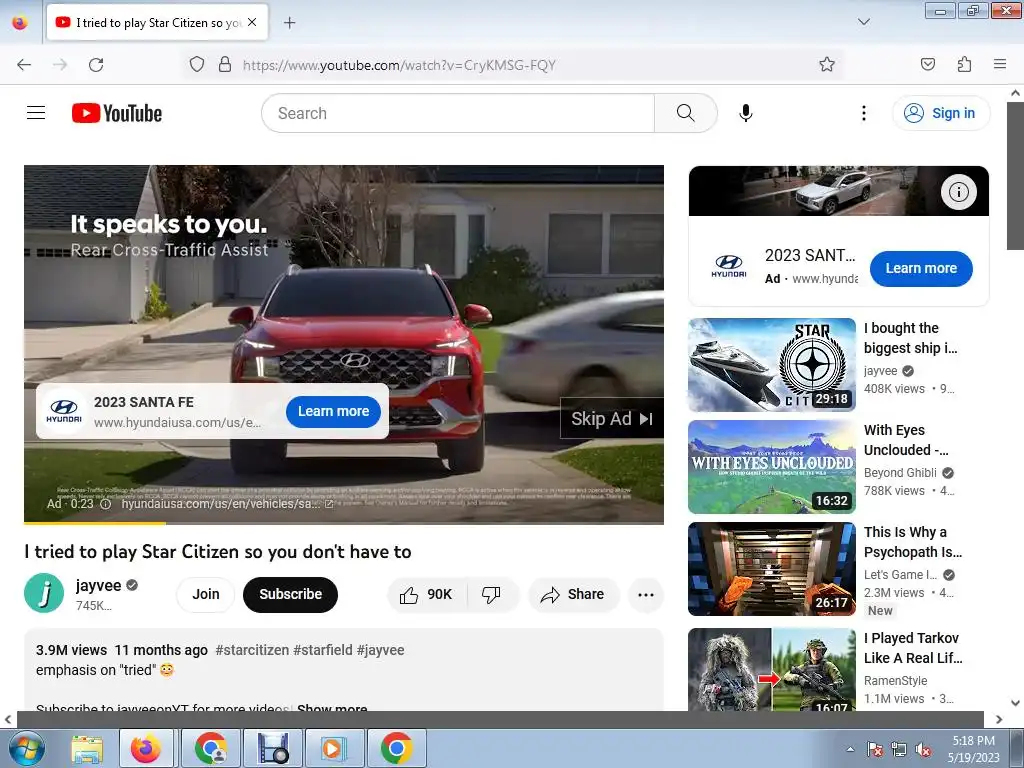
Task: Reload the page with refresh icon
Action: pyautogui.click(x=96, y=65)
